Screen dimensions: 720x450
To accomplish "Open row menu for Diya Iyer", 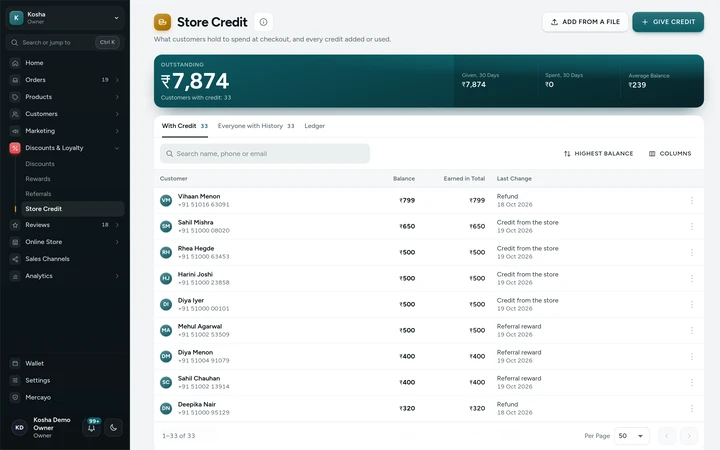I will click(692, 304).
